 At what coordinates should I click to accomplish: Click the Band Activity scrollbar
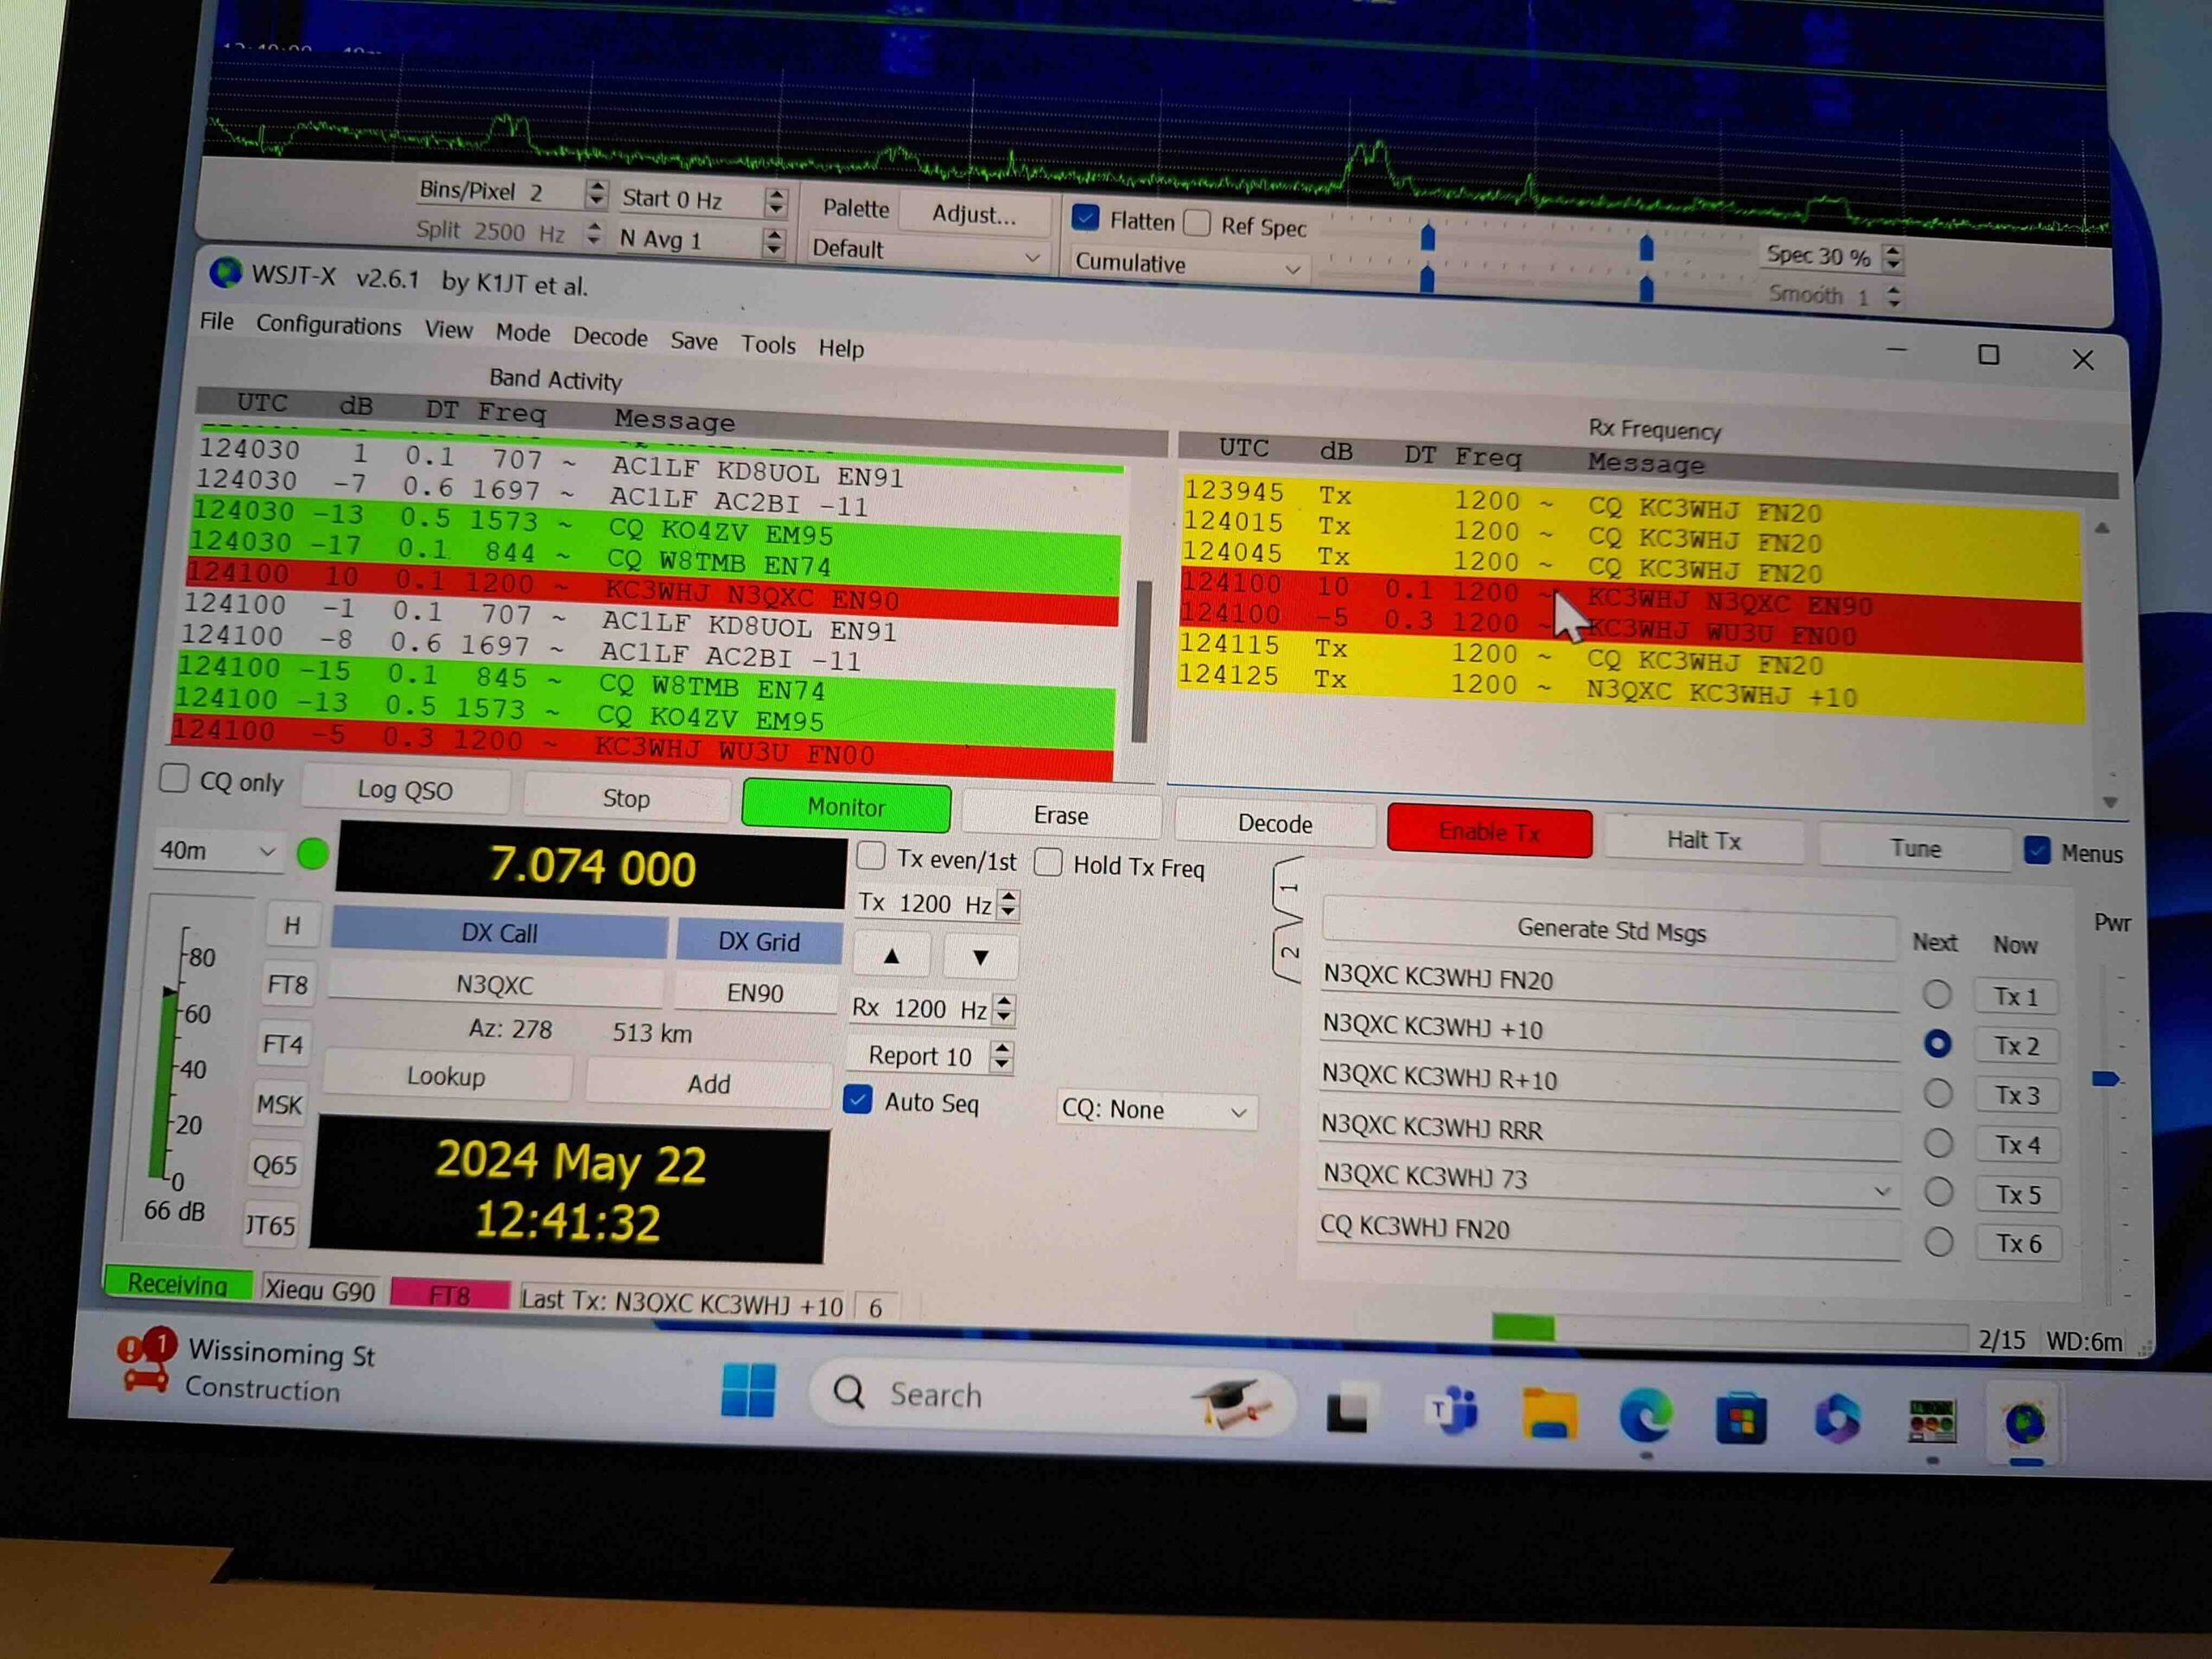coord(1141,661)
